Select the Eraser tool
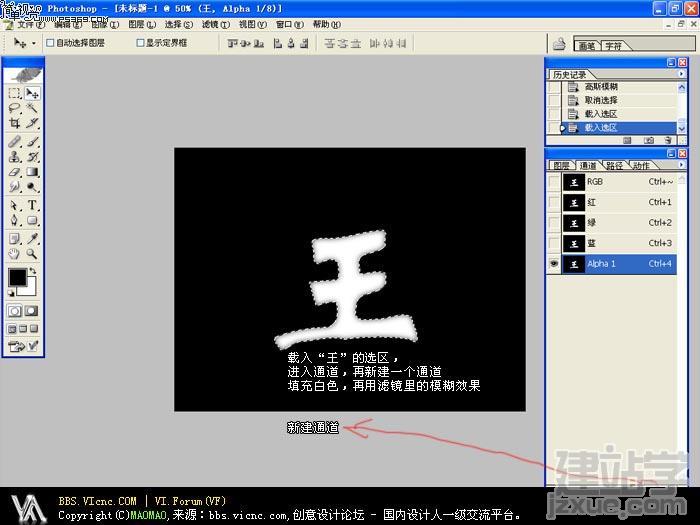This screenshot has height=525, width=700. [14, 172]
